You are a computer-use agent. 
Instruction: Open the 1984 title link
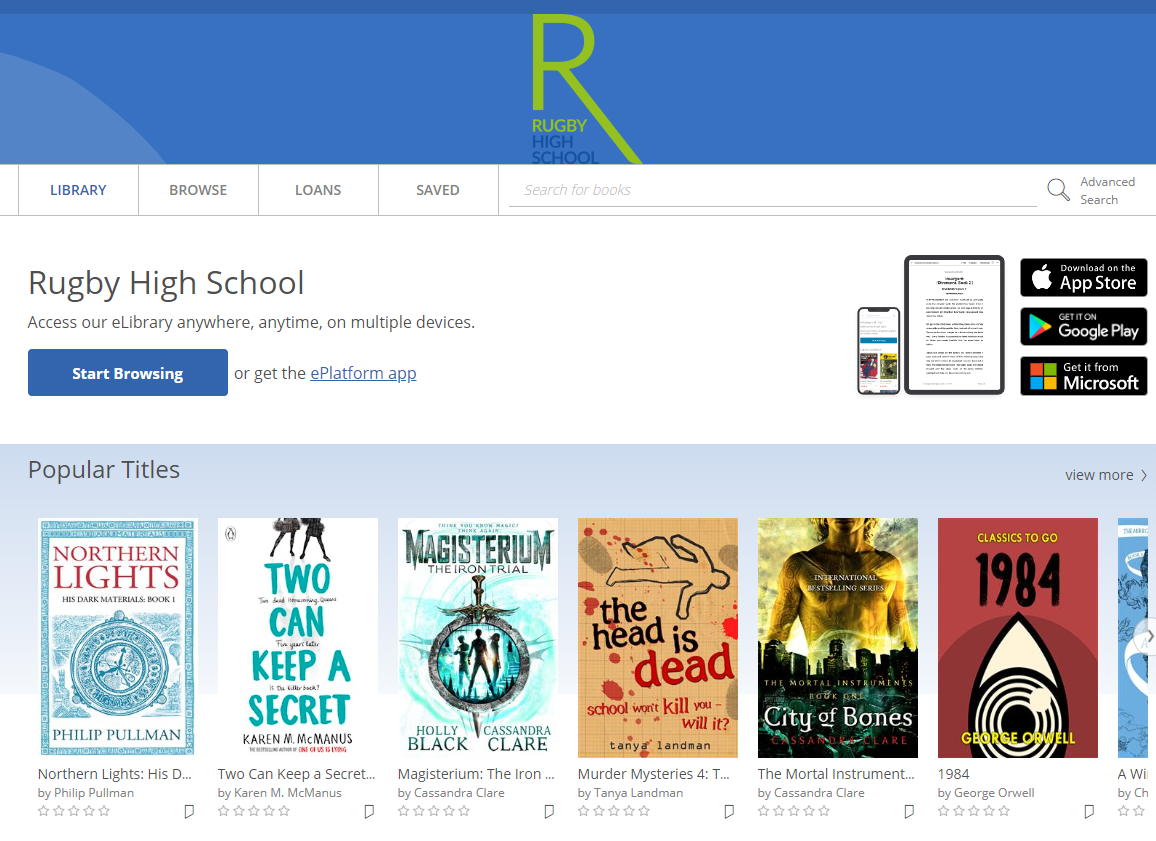(x=953, y=774)
